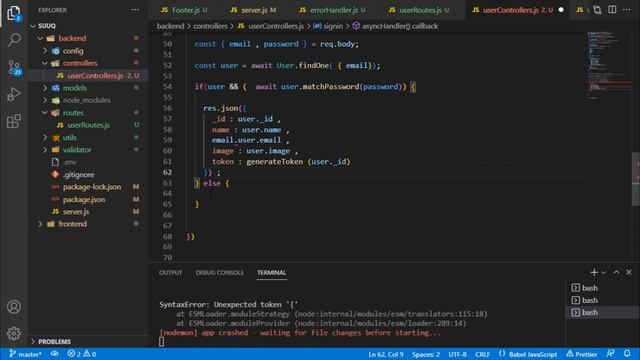Screen dimensions: 640x360
Task: Open userRoutes.js in file tree
Action: pos(89,125)
